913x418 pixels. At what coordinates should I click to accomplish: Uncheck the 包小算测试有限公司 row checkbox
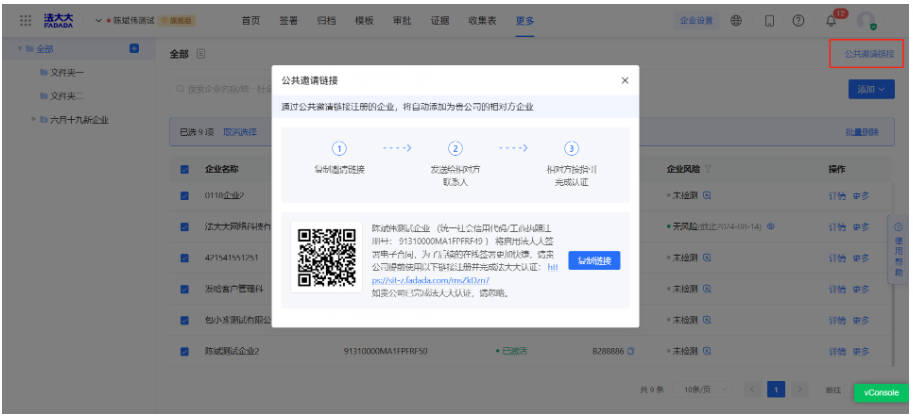point(185,320)
